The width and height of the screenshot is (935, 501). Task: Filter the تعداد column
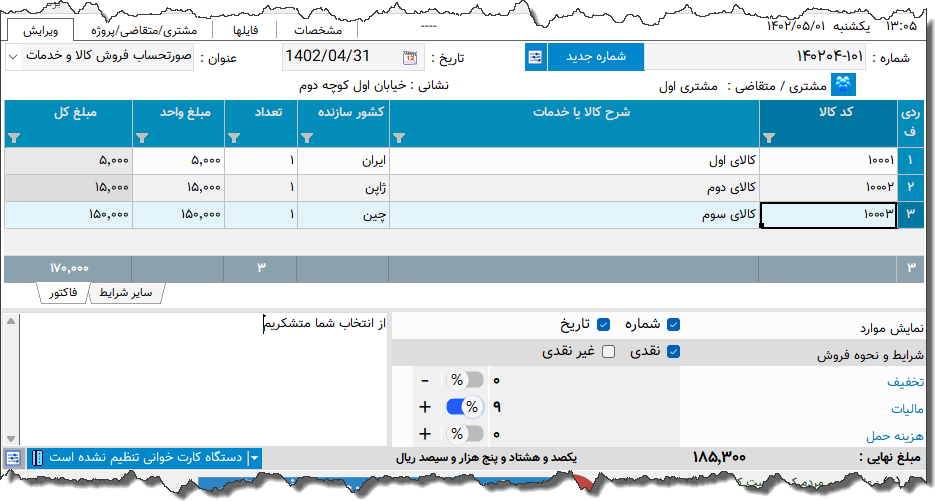pos(234,138)
